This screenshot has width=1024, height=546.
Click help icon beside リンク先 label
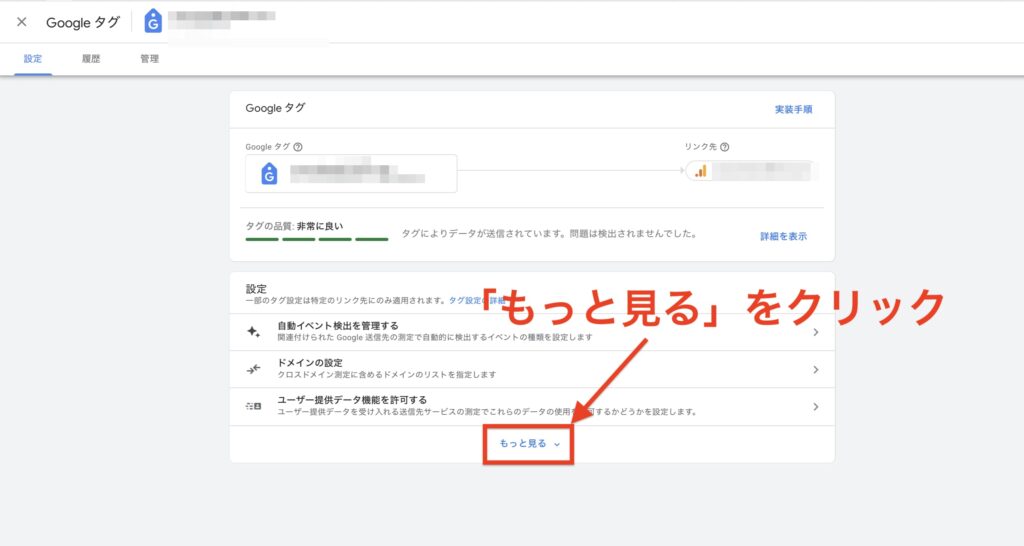[724, 146]
